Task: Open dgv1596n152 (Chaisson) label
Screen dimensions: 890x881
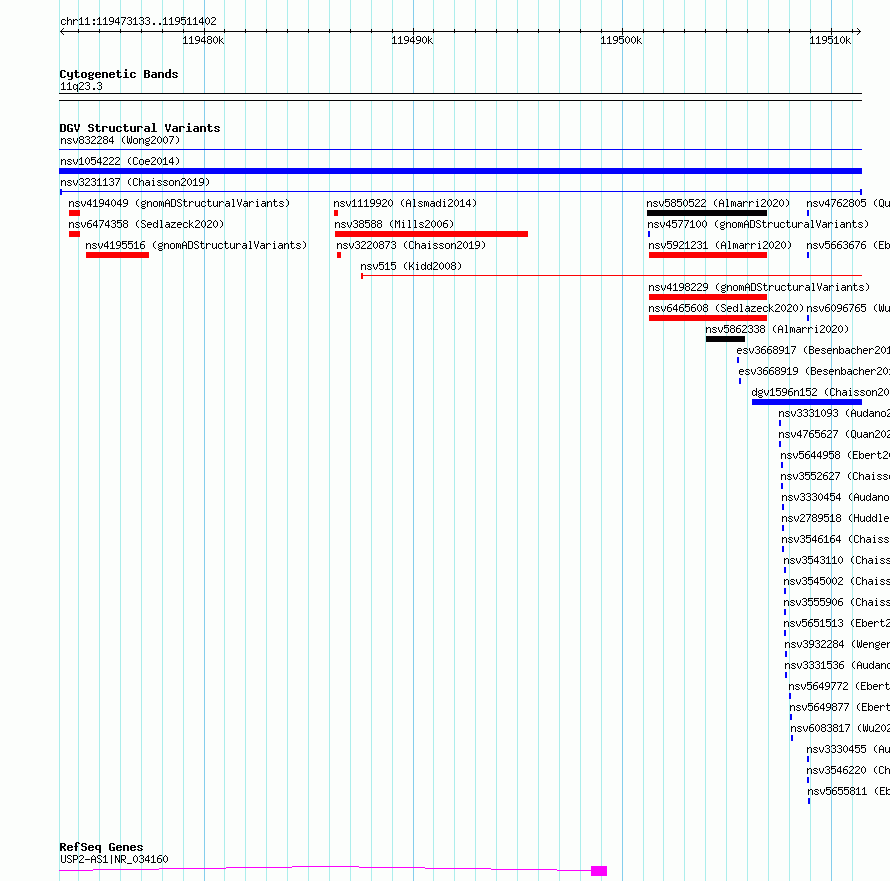Action: point(820,392)
